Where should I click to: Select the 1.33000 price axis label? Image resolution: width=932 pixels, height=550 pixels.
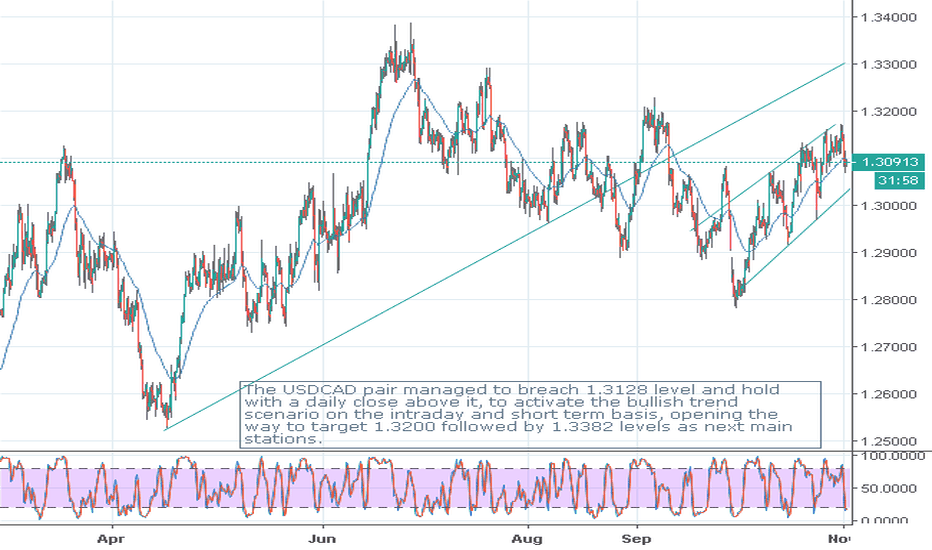pyautogui.click(x=889, y=64)
